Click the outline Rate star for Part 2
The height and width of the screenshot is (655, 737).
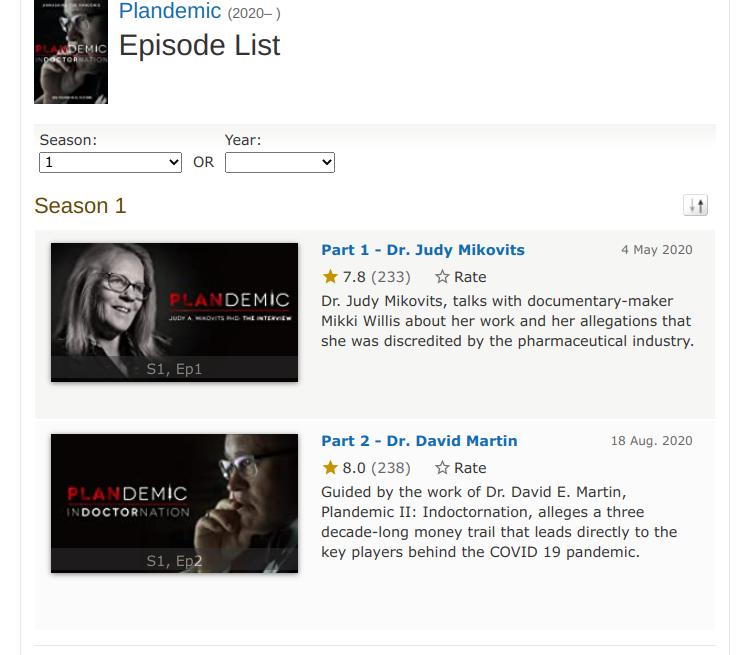point(442,468)
